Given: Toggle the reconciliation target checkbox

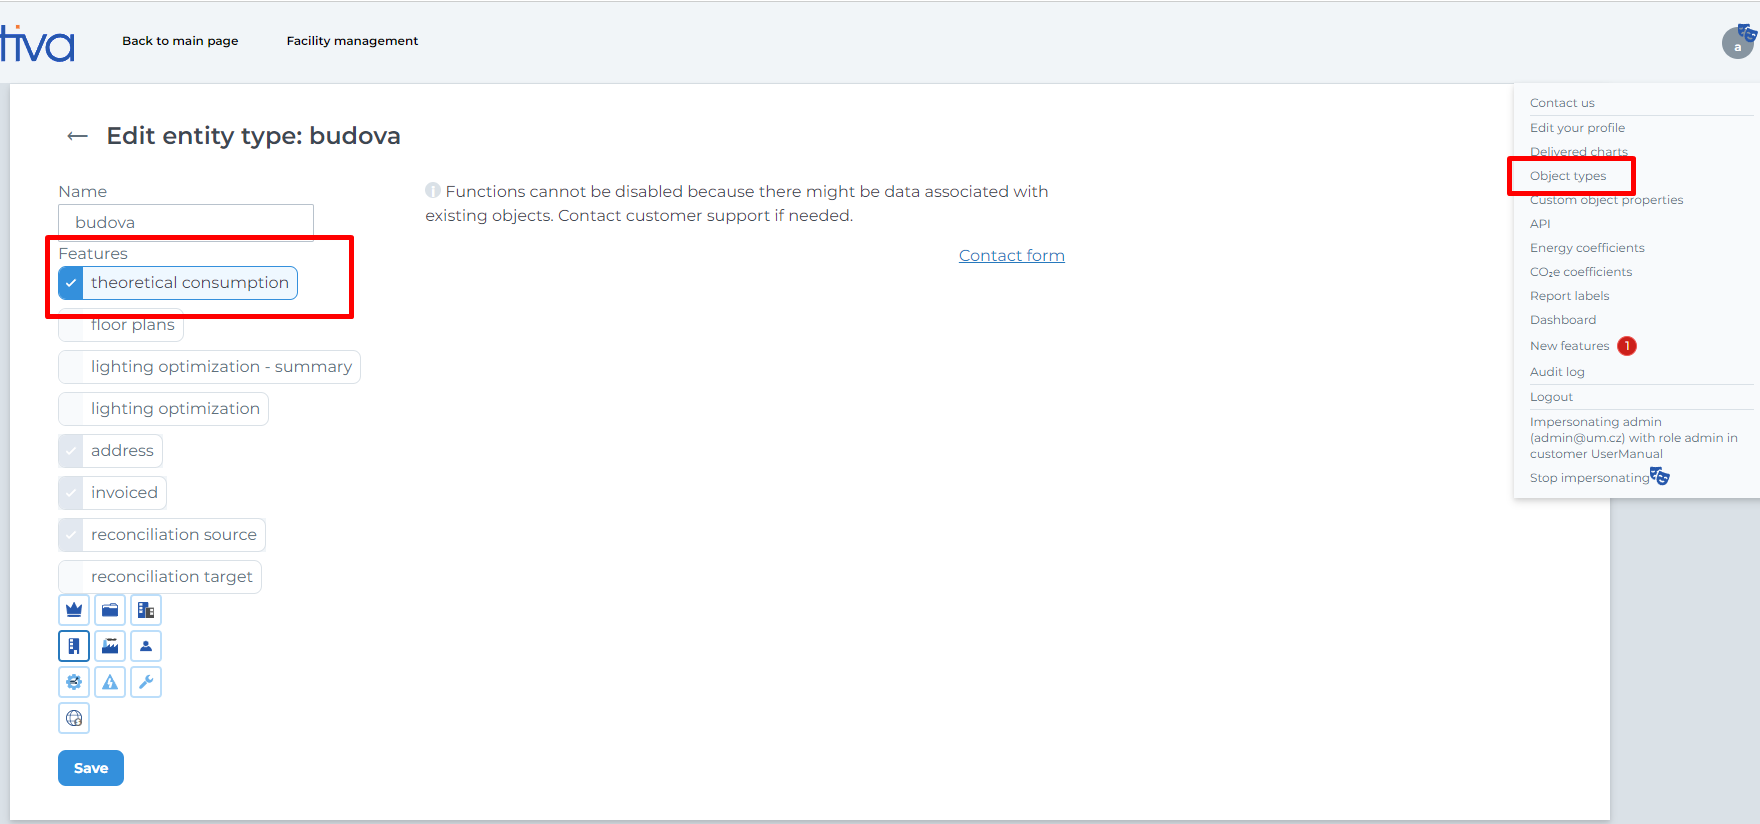Looking at the screenshot, I should [71, 577].
